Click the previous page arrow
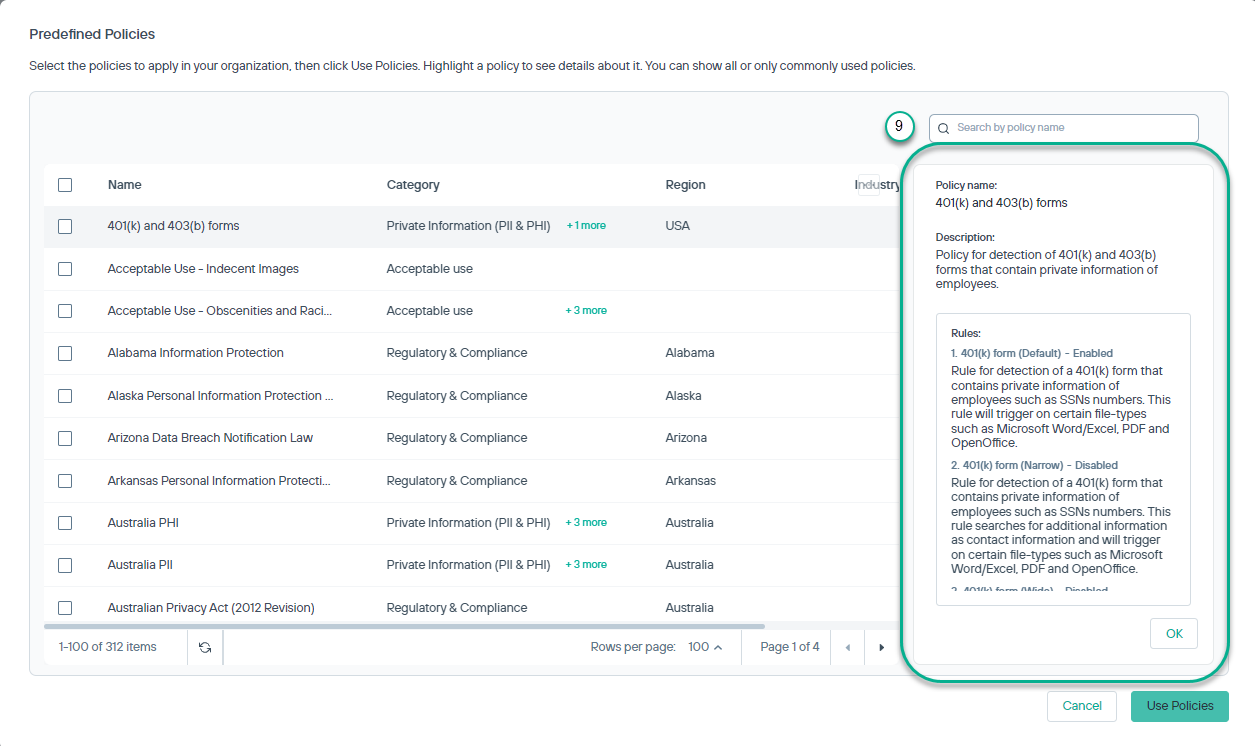1255x746 pixels. [x=847, y=647]
